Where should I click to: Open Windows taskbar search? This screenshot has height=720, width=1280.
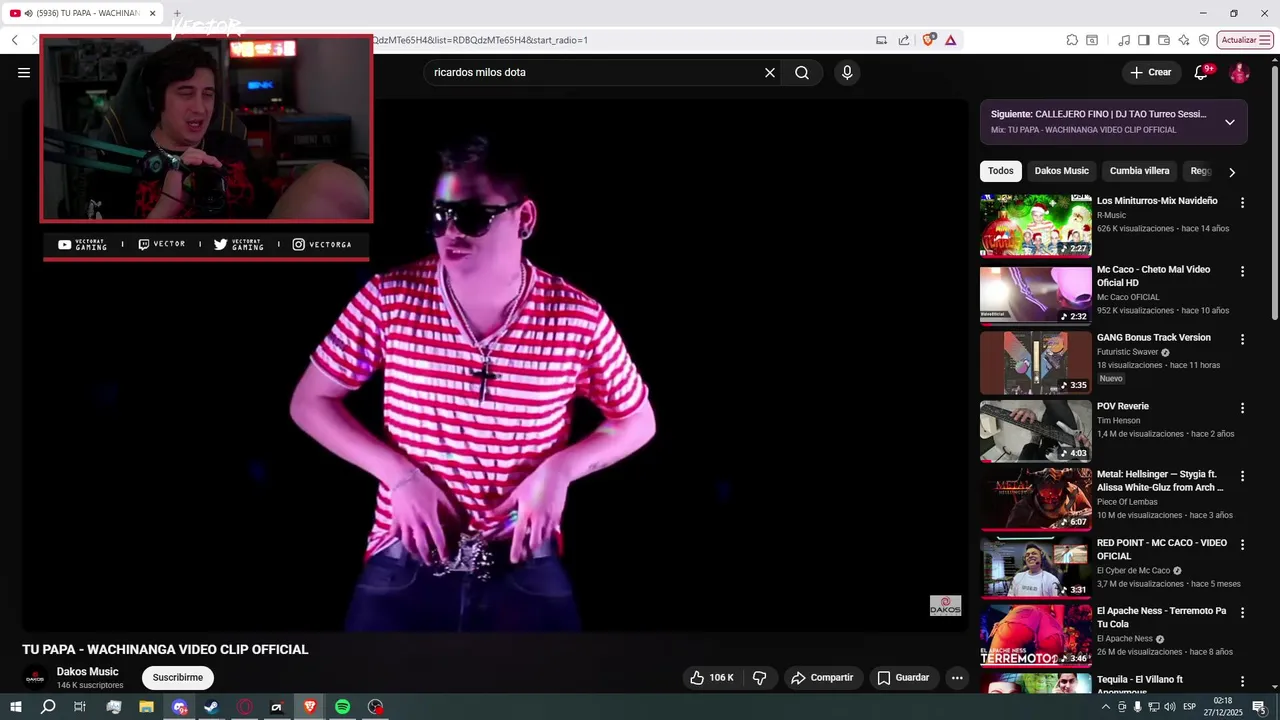pyautogui.click(x=48, y=707)
